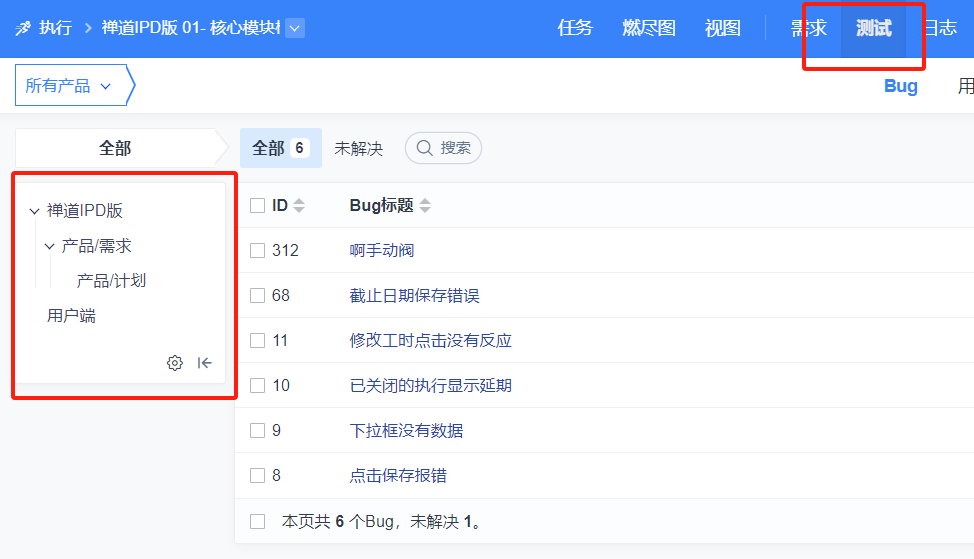
Task: Collapse the 禅道IPD版 tree node
Action: pyautogui.click(x=34, y=211)
